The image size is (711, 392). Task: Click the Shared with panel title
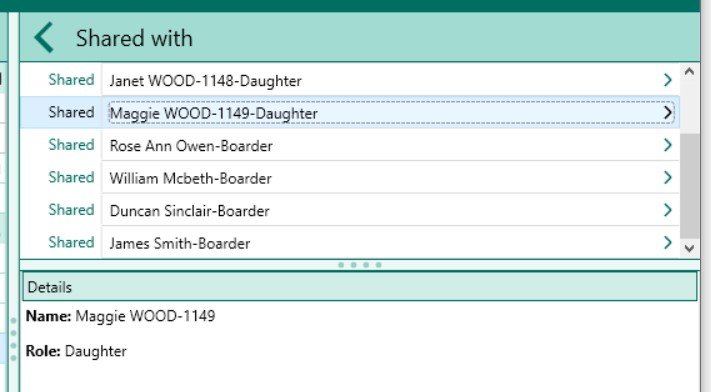click(x=134, y=38)
